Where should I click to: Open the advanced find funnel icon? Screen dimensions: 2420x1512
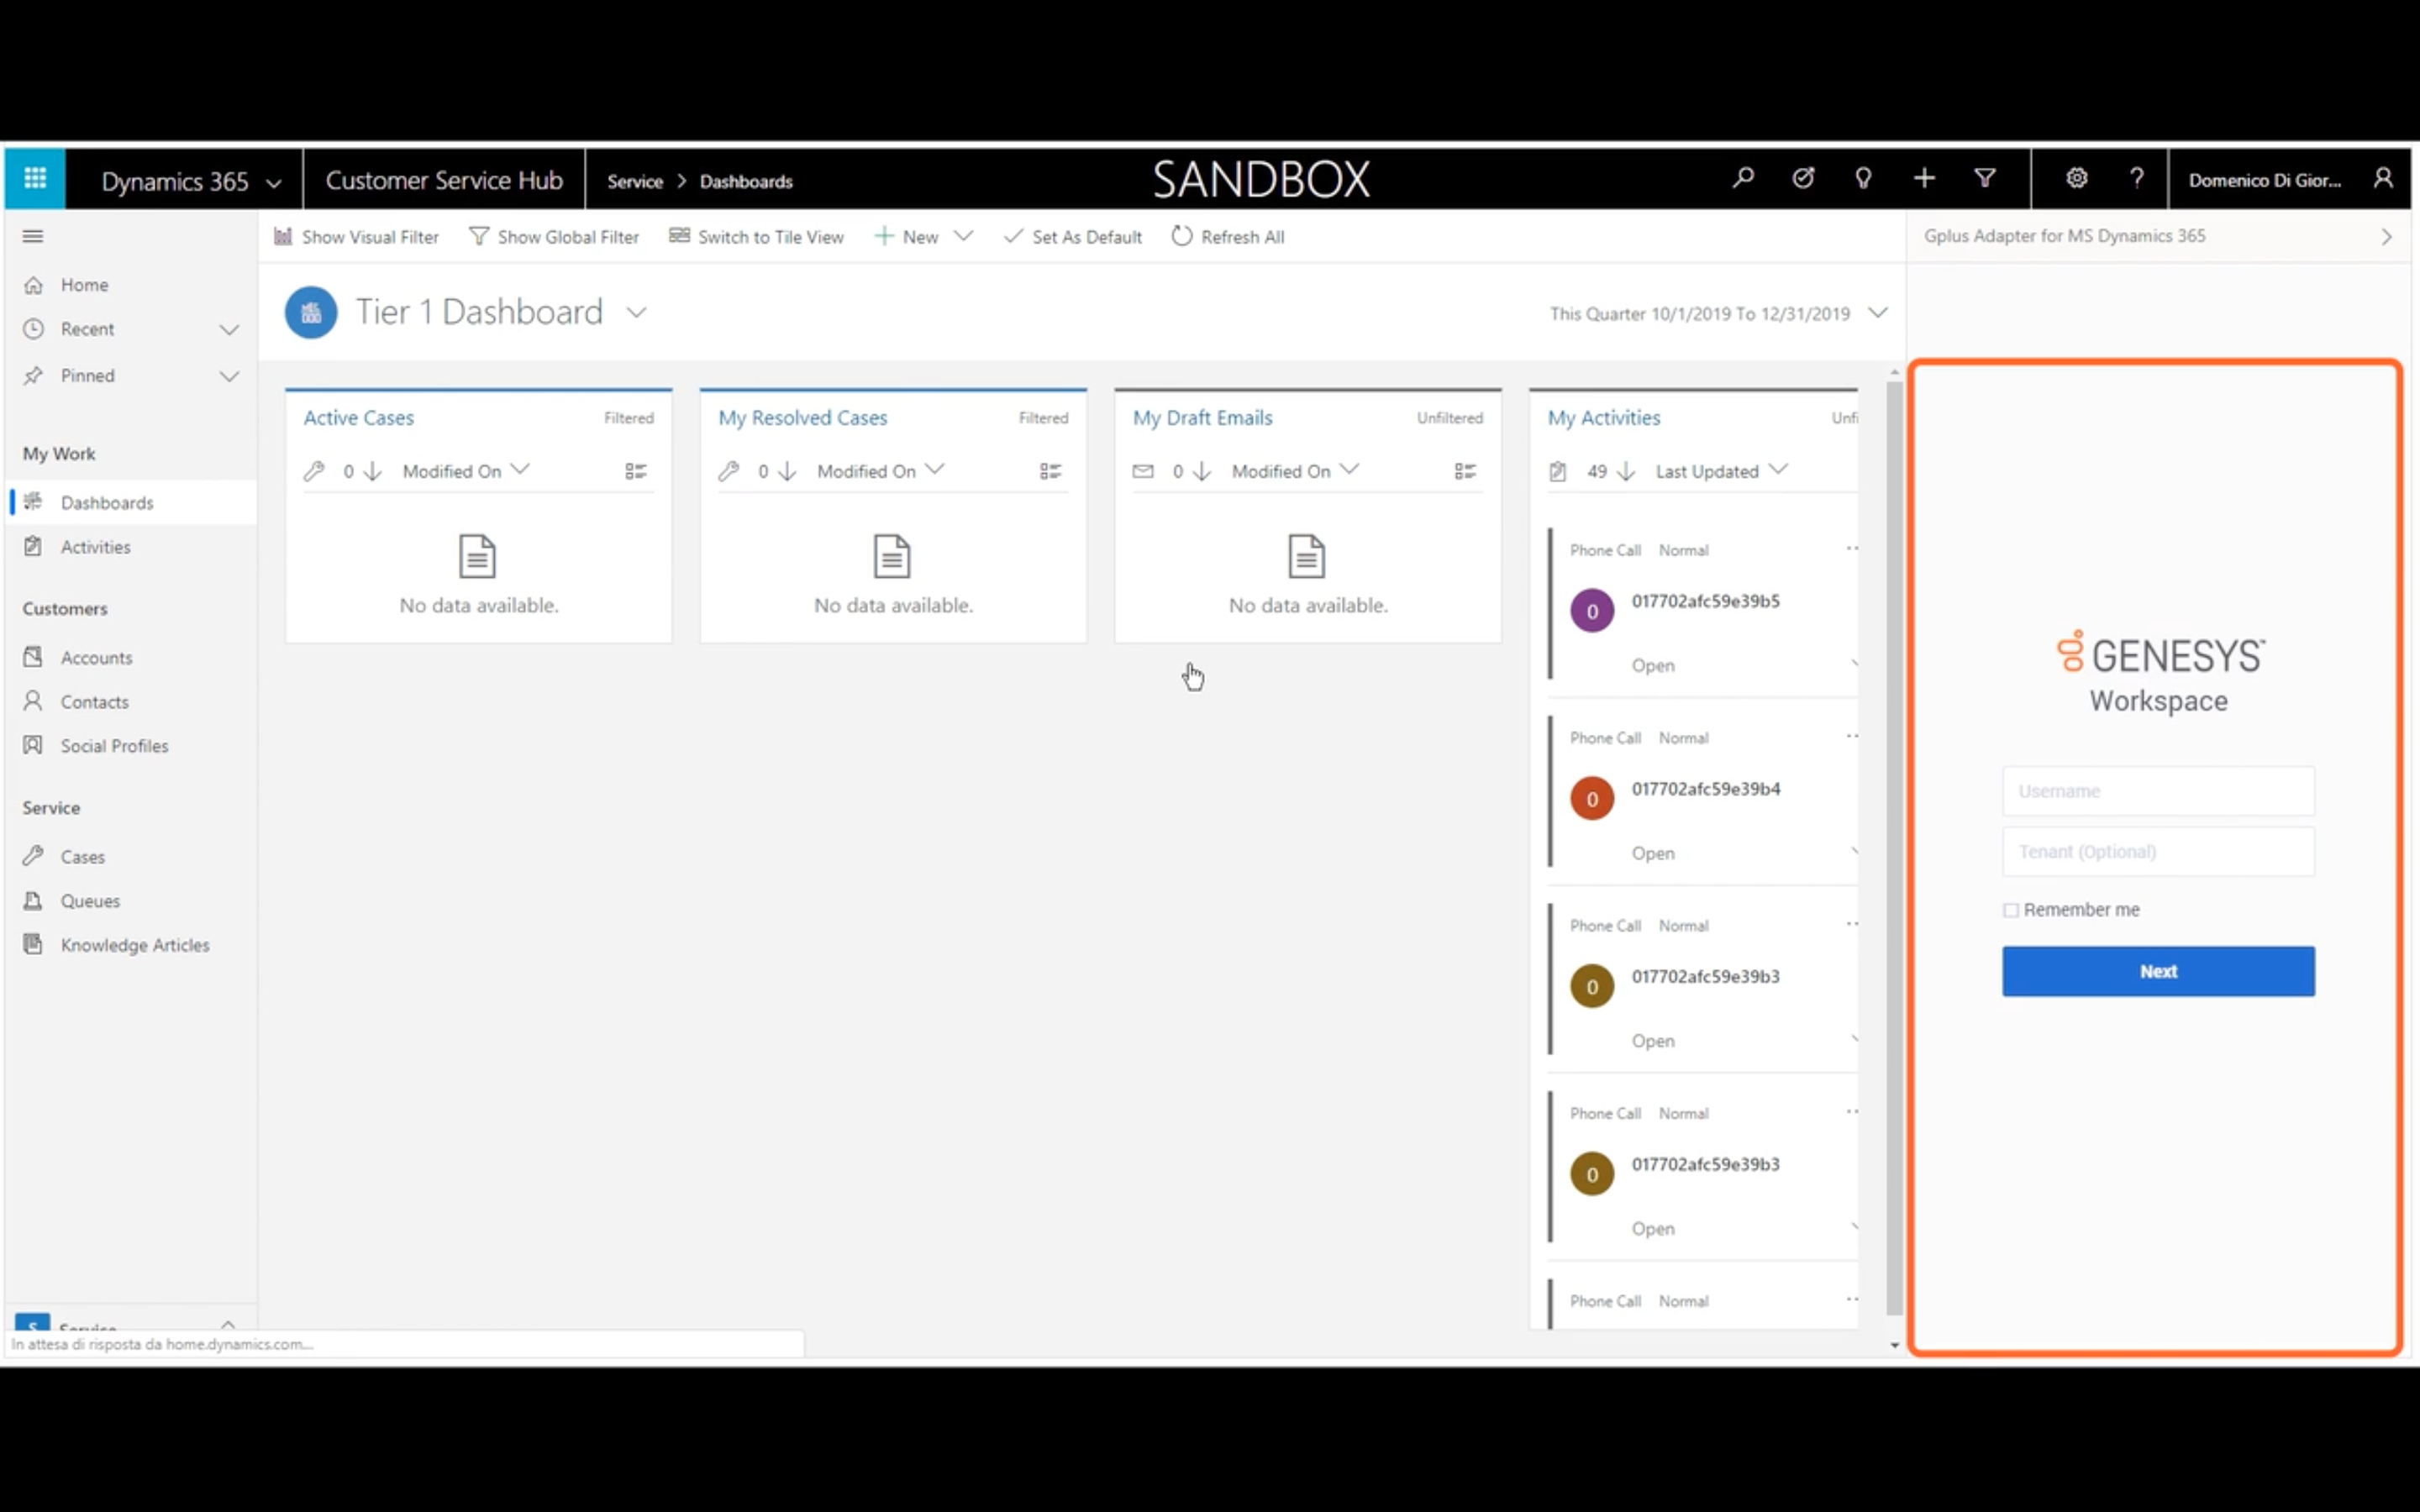(1985, 179)
